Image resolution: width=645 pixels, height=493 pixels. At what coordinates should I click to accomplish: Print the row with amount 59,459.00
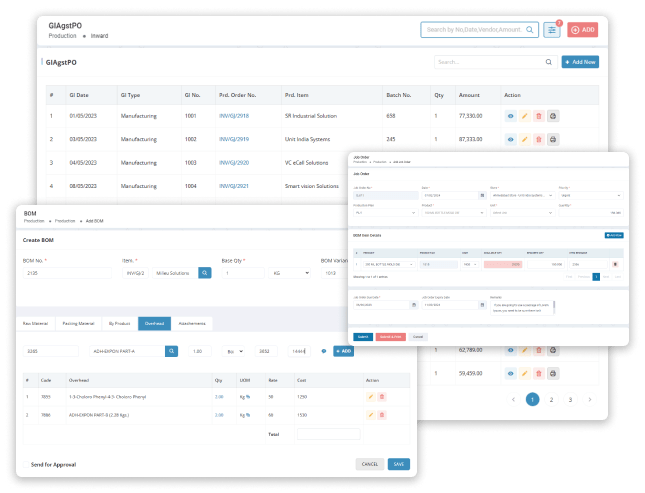point(553,374)
